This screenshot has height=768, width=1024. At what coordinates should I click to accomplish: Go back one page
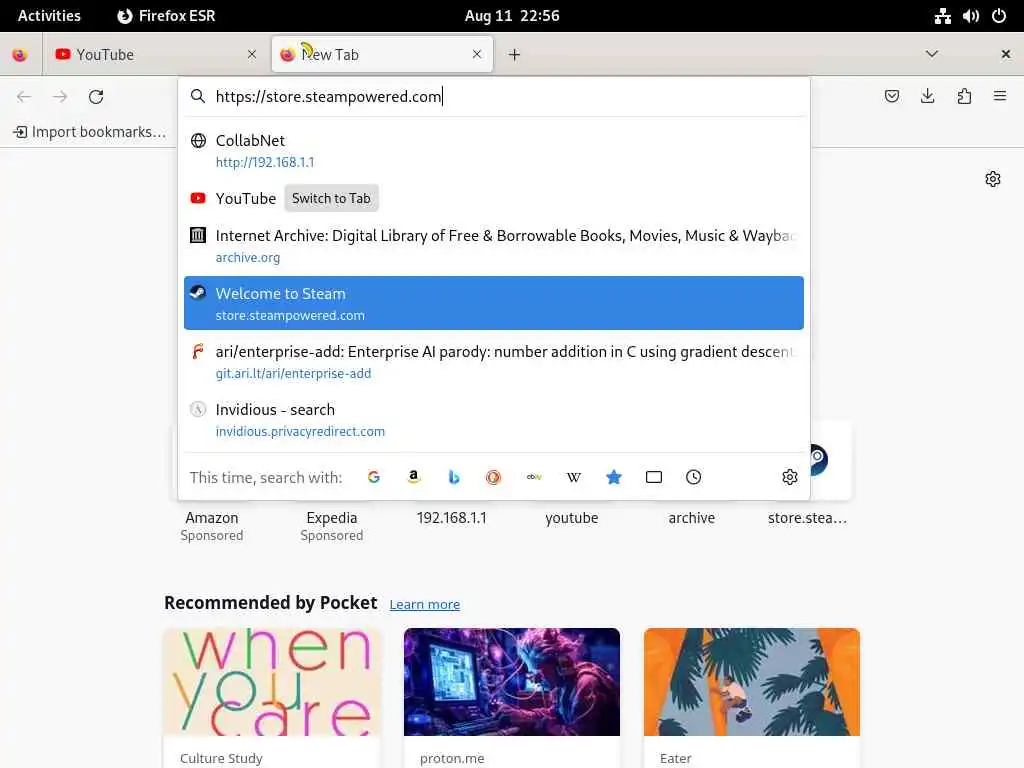point(24,97)
